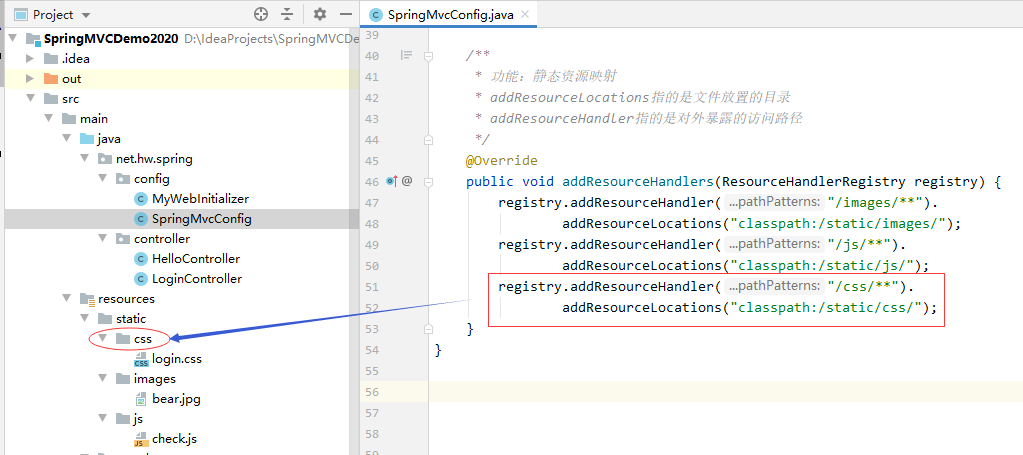
Task: Click the LoginController class icon
Action: 140,279
